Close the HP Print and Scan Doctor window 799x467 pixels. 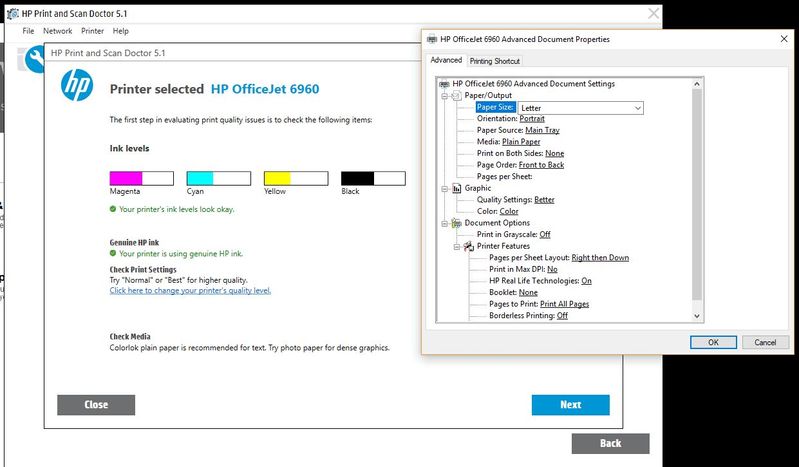653,14
